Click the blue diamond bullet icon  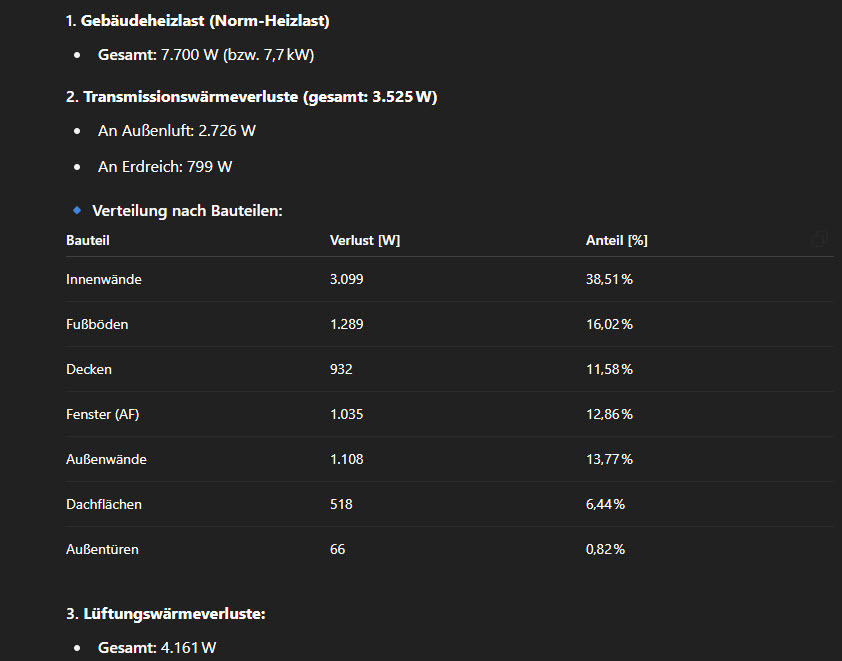(77, 211)
